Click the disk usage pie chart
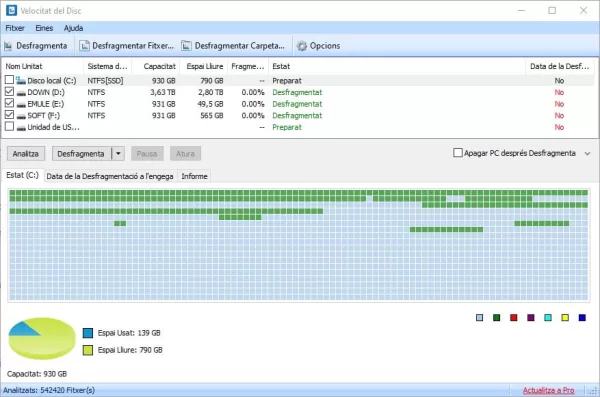 [x=41, y=338]
